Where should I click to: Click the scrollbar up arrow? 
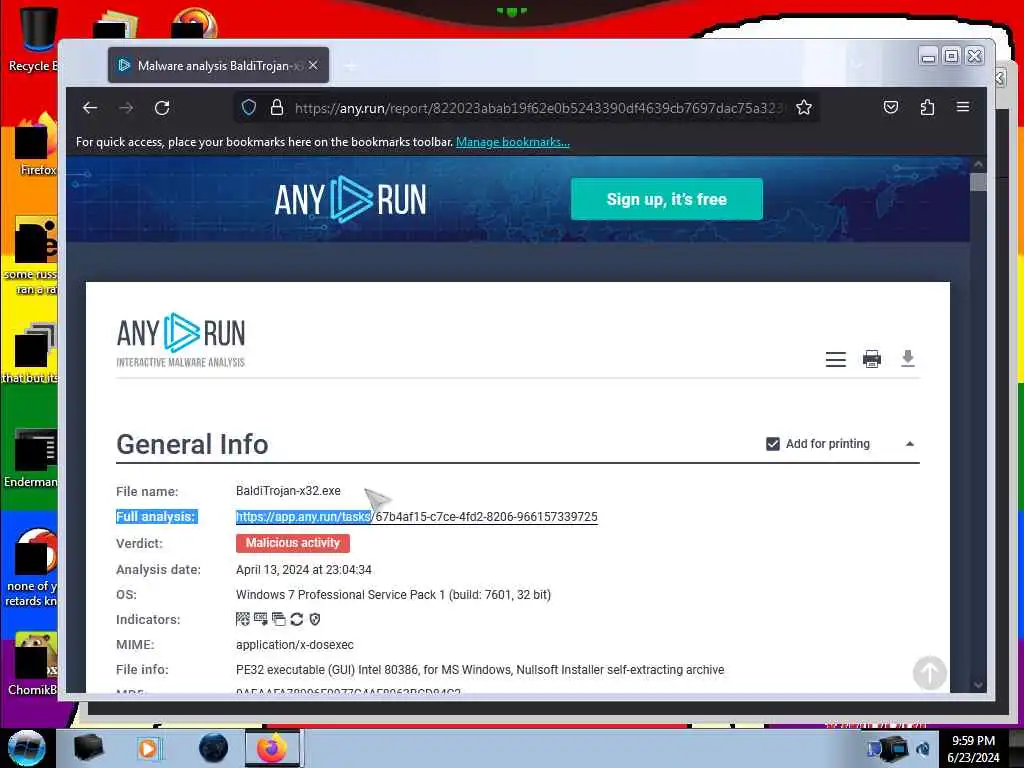(978, 164)
